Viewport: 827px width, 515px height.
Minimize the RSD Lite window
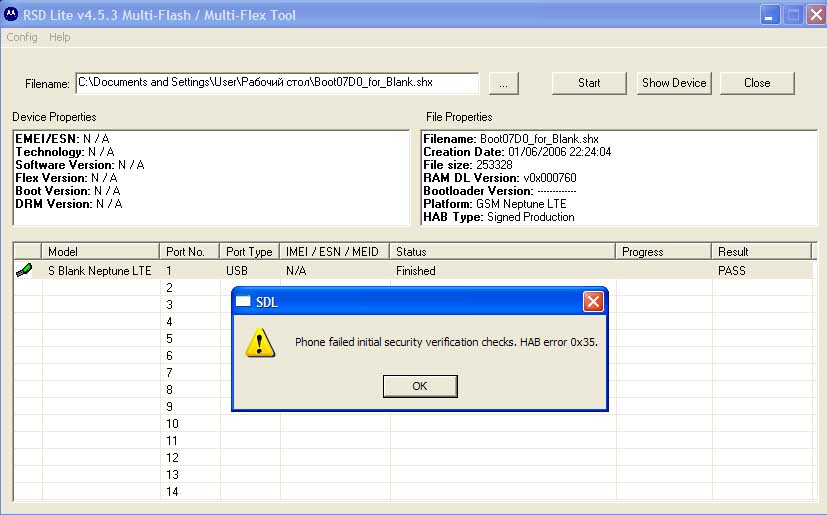pos(769,15)
